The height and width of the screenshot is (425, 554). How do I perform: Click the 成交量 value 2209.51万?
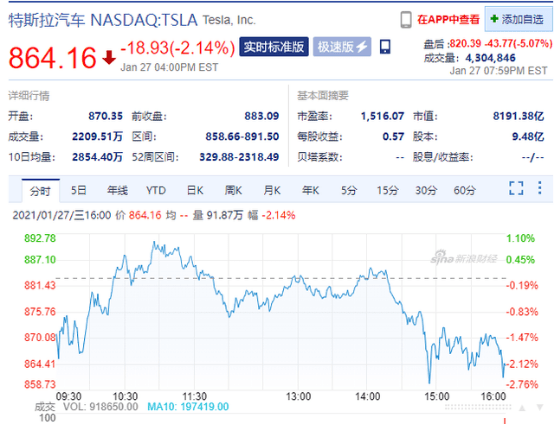(x=97, y=136)
